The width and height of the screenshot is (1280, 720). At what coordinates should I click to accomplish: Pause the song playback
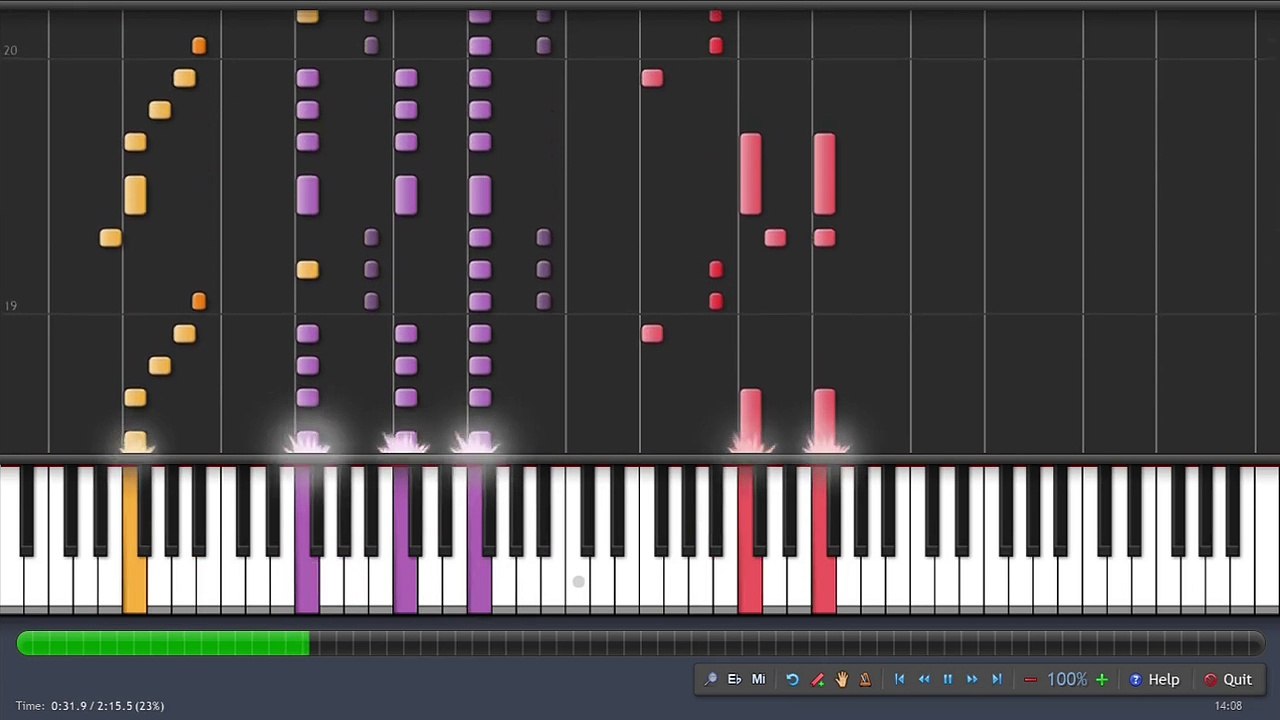click(948, 680)
